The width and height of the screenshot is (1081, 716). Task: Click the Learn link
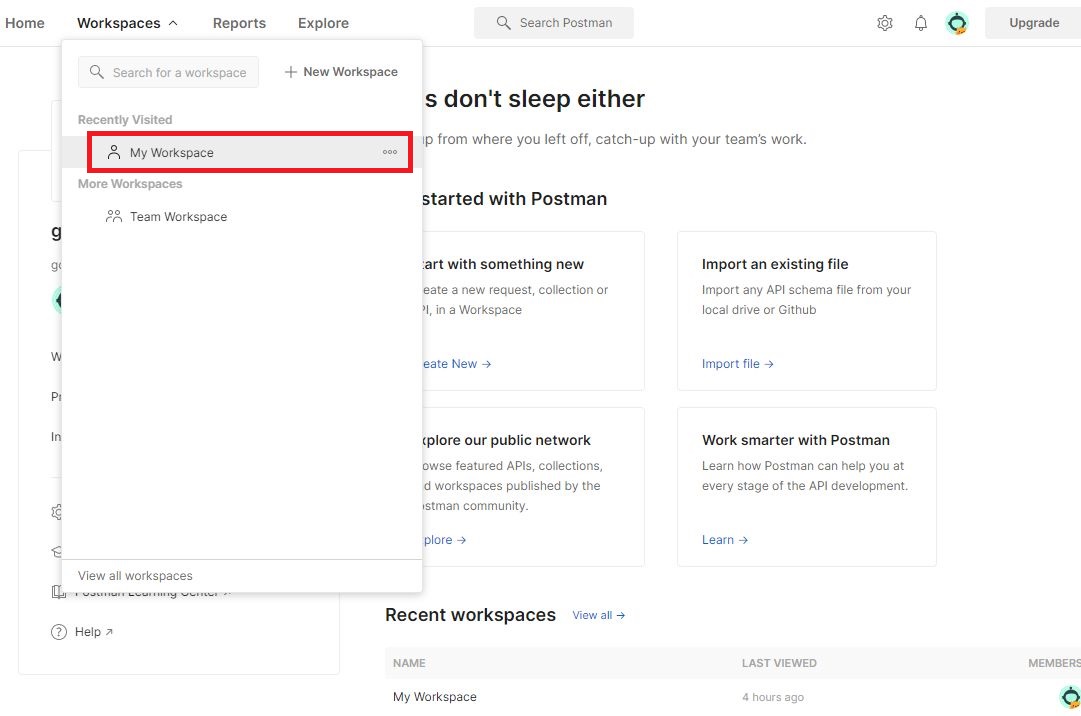point(725,540)
